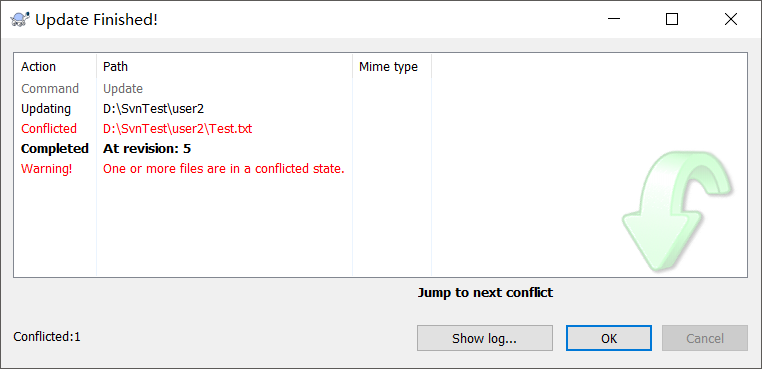Click Jump to next conflict link
The image size is (762, 369).
(485, 293)
